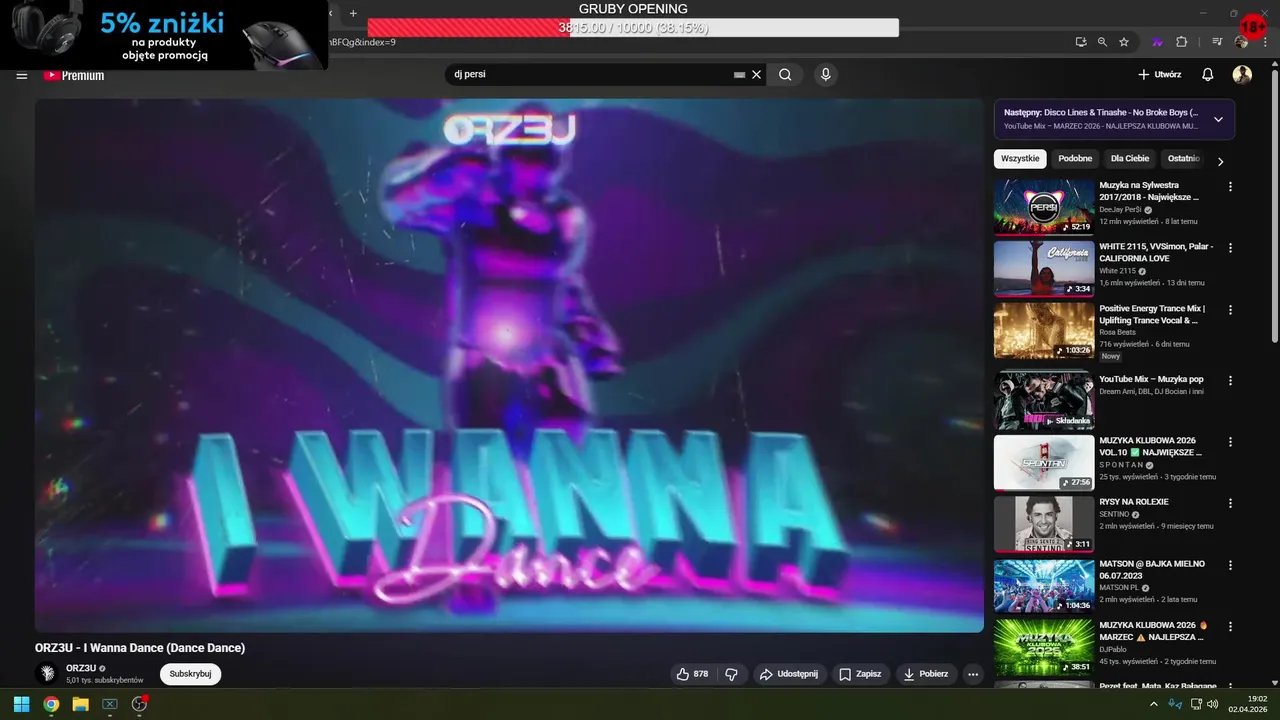Select the Wszystkie filter chip
Screen dimensions: 1280x720
tap(1020, 159)
